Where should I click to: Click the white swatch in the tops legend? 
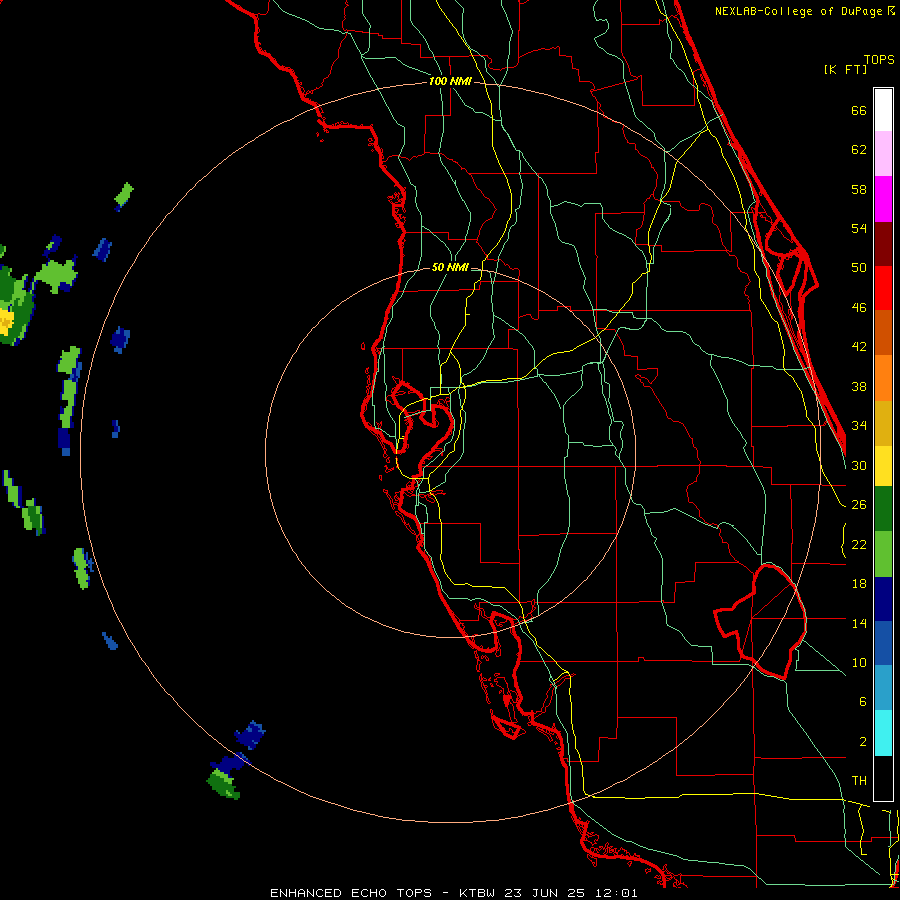[883, 110]
